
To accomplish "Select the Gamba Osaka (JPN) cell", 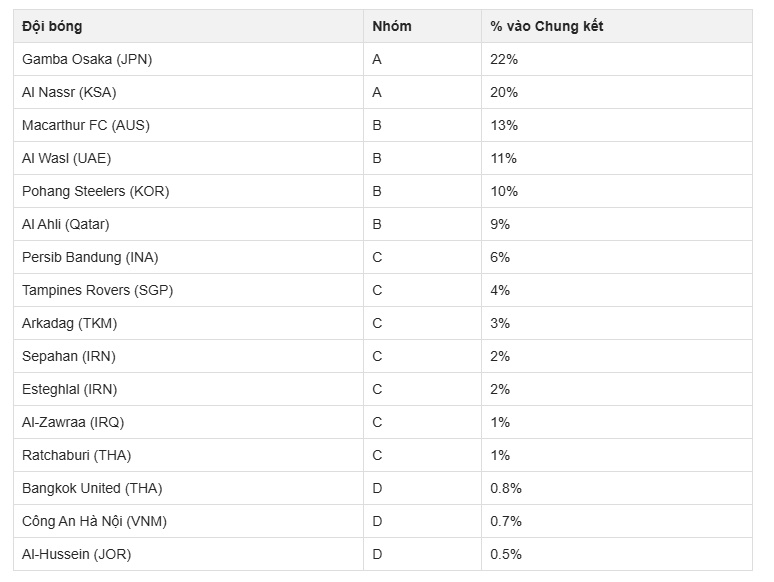I will (87, 59).
